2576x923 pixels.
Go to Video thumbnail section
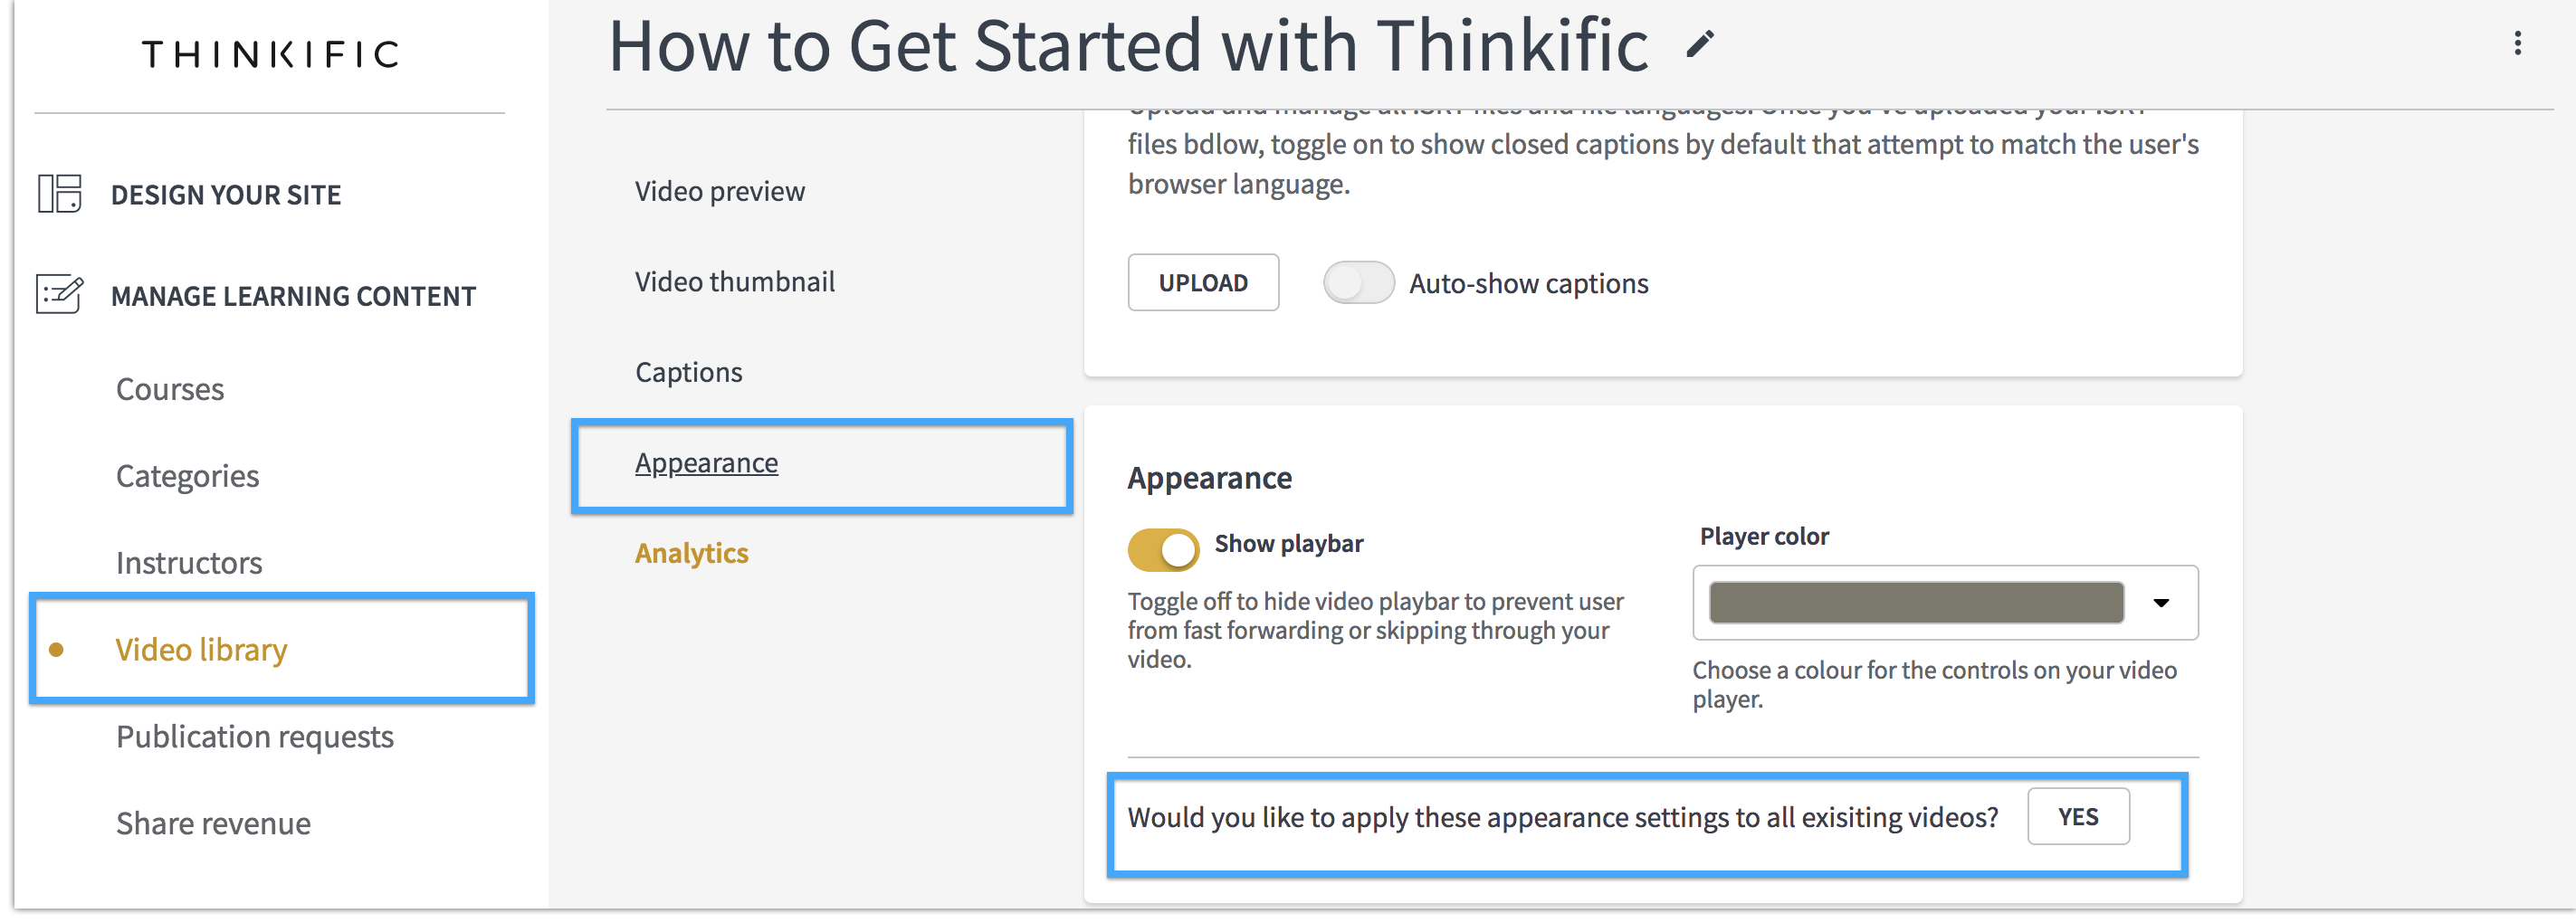point(735,282)
